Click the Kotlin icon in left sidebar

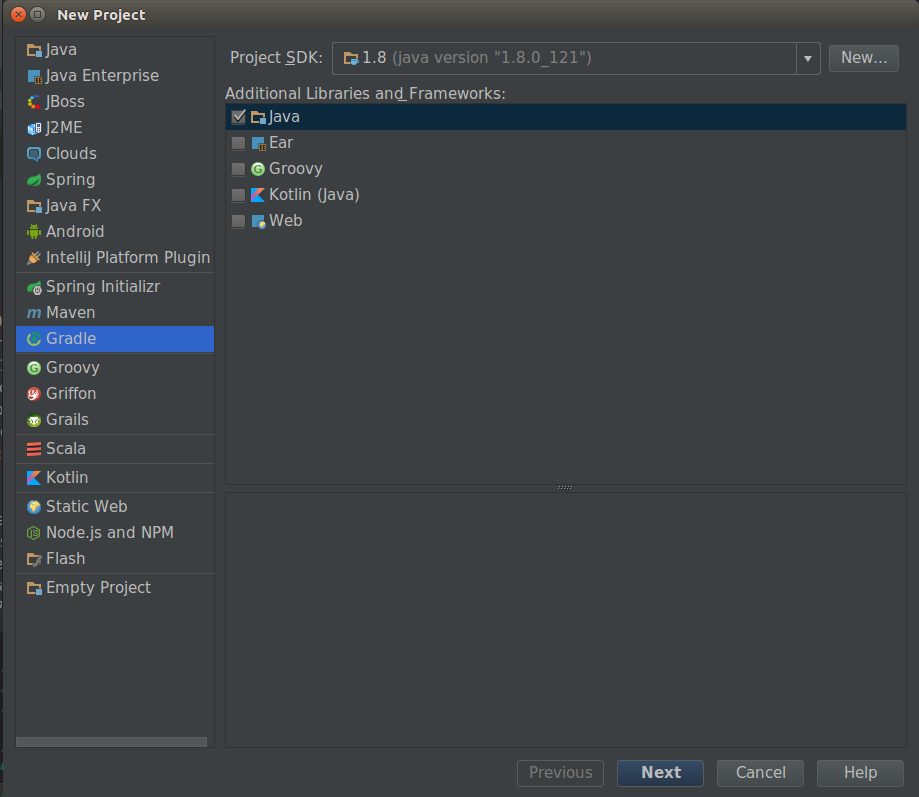point(34,478)
